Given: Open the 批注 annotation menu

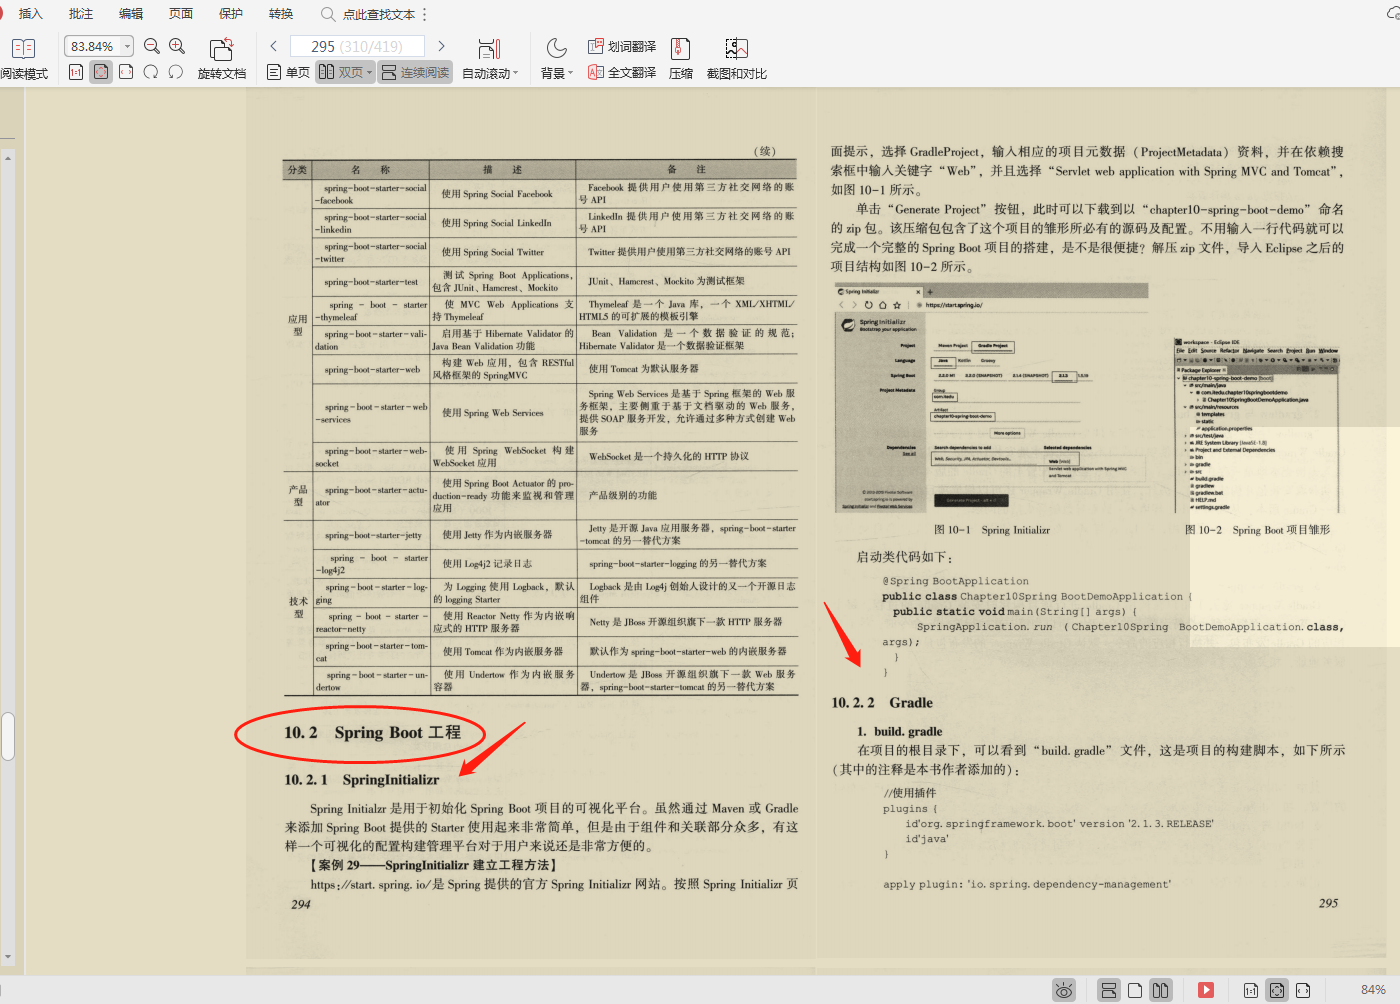Looking at the screenshot, I should pos(80,13).
